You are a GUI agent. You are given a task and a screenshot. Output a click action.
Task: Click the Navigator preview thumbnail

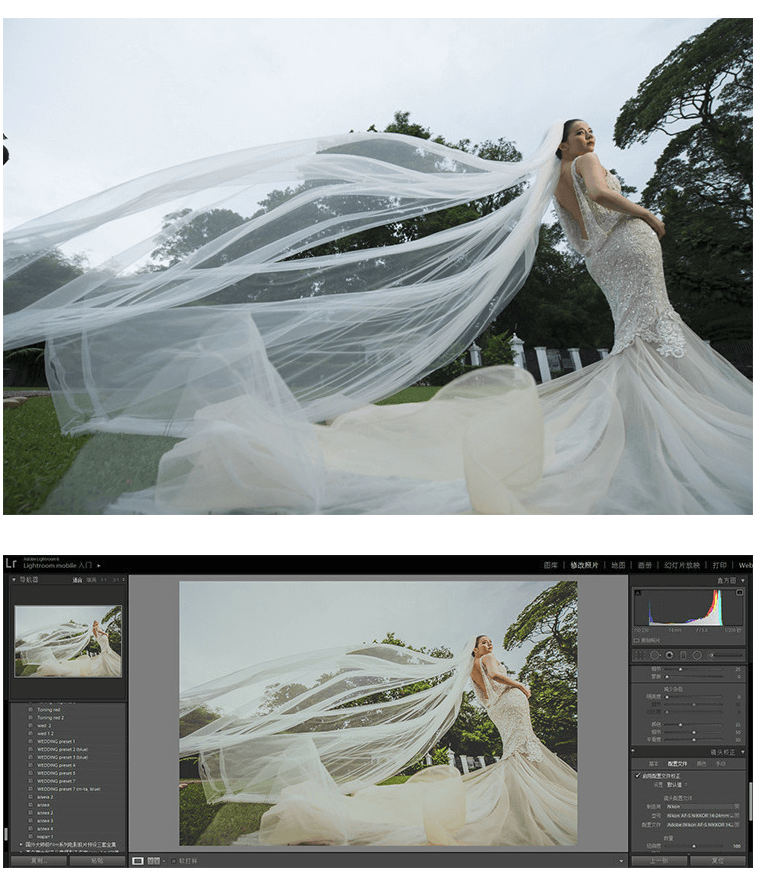68,641
